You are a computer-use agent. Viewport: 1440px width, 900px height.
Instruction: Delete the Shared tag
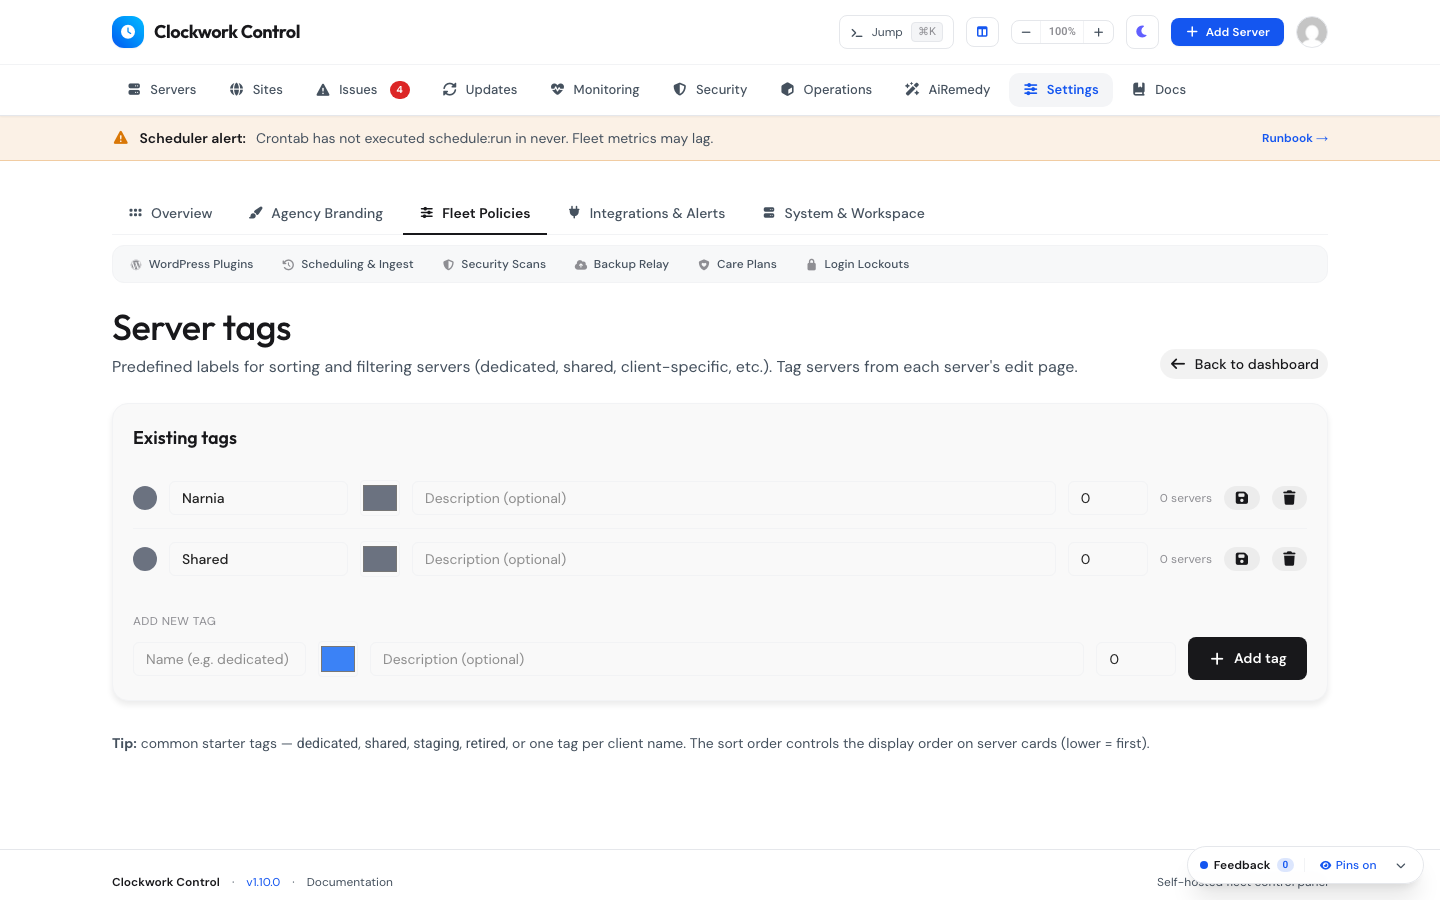(x=1289, y=559)
